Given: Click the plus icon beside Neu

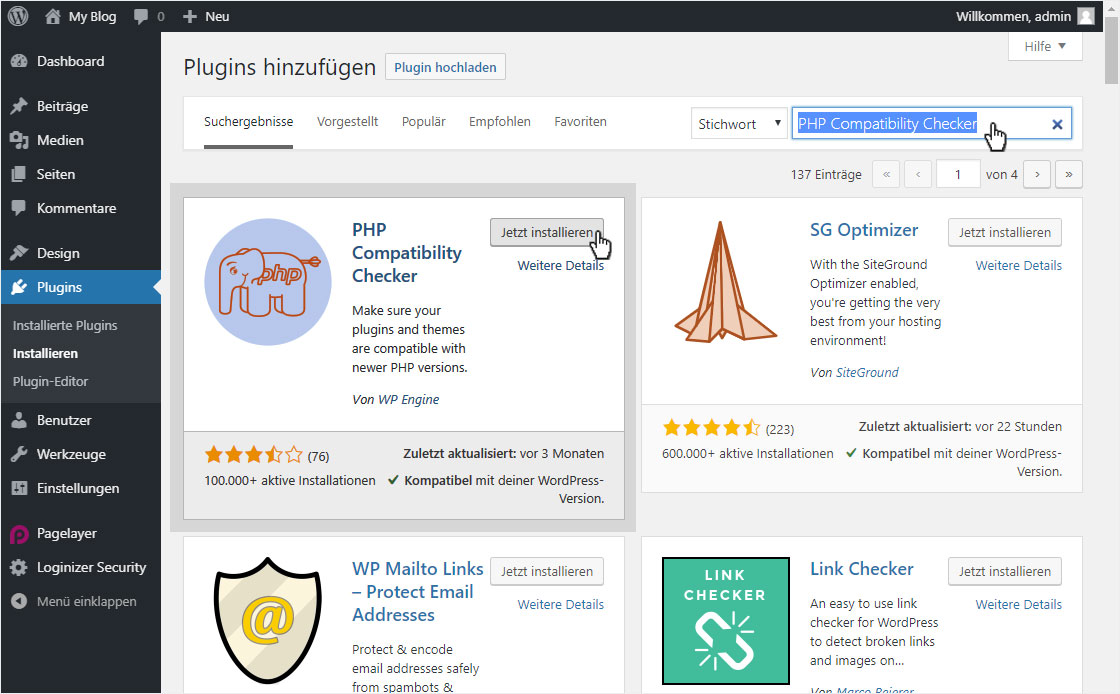Looking at the screenshot, I should (189, 16).
